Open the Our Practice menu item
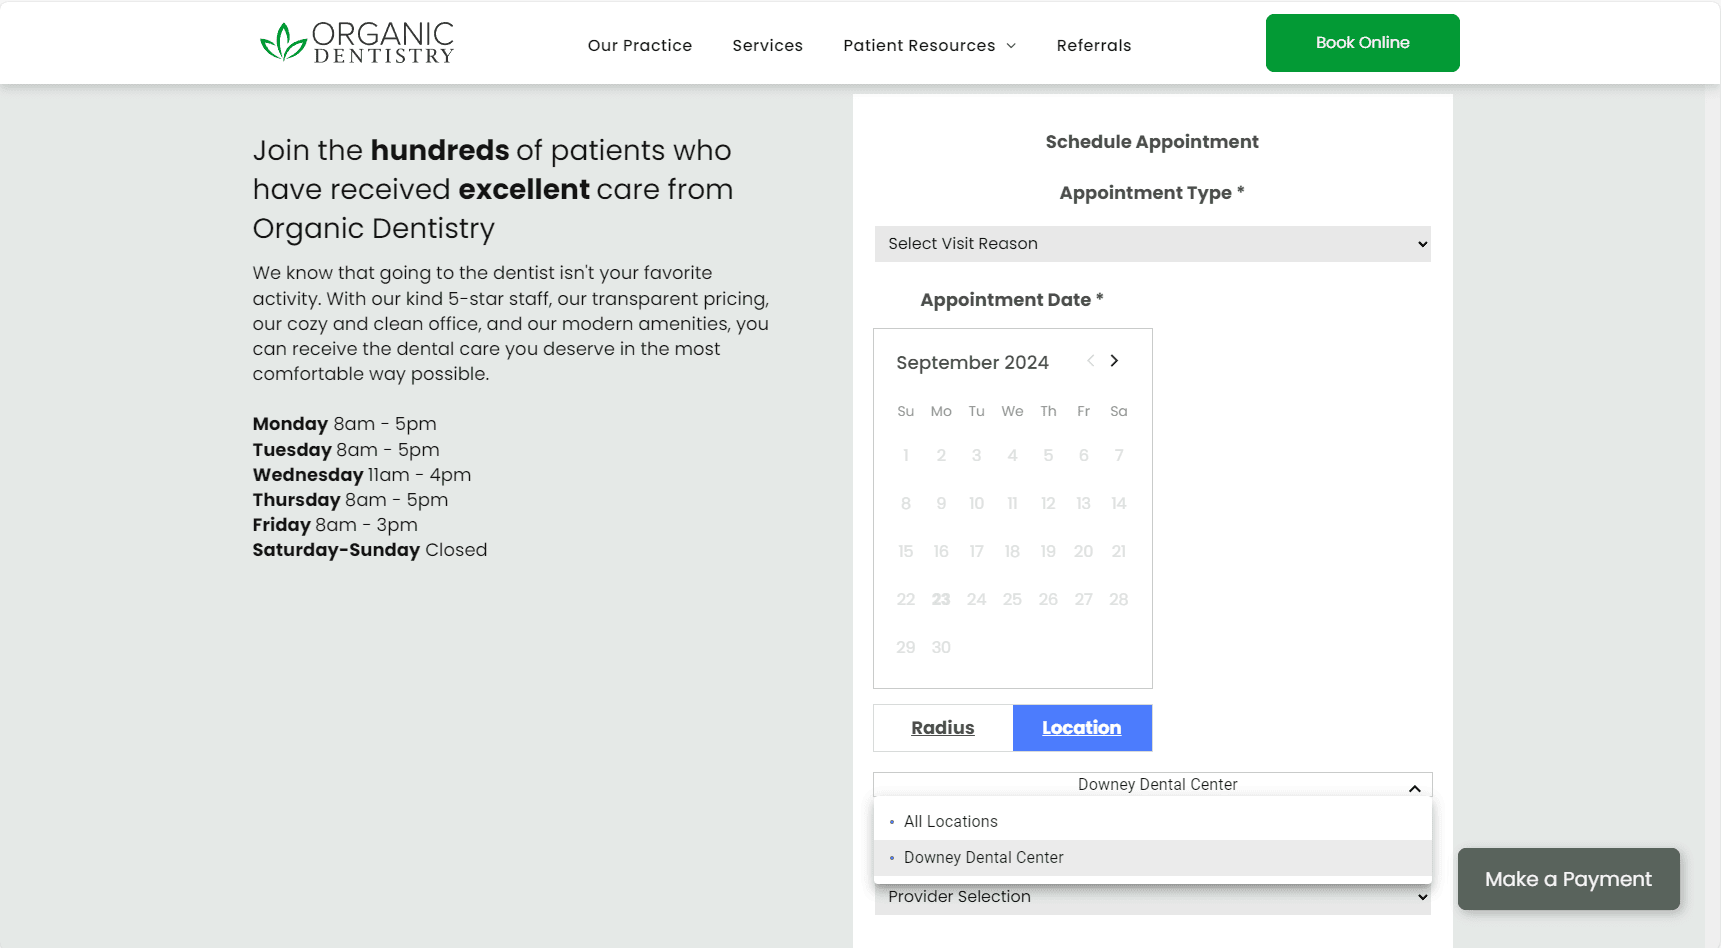Viewport: 1721px width, 948px height. (639, 45)
